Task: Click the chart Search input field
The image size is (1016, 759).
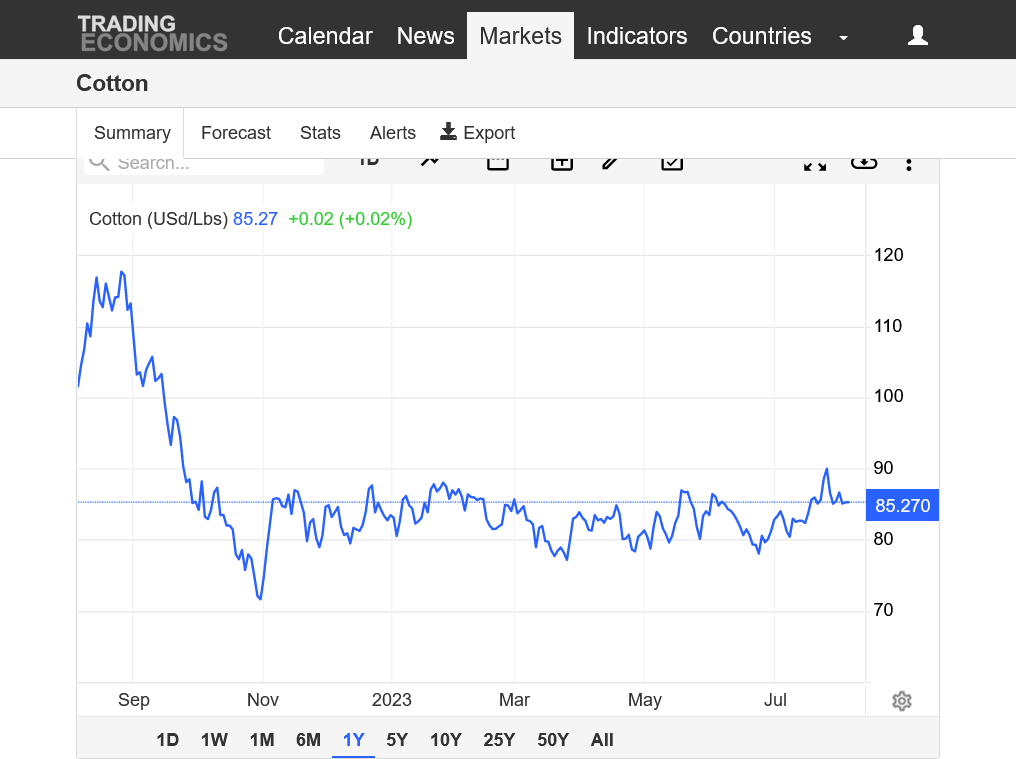Action: [204, 164]
